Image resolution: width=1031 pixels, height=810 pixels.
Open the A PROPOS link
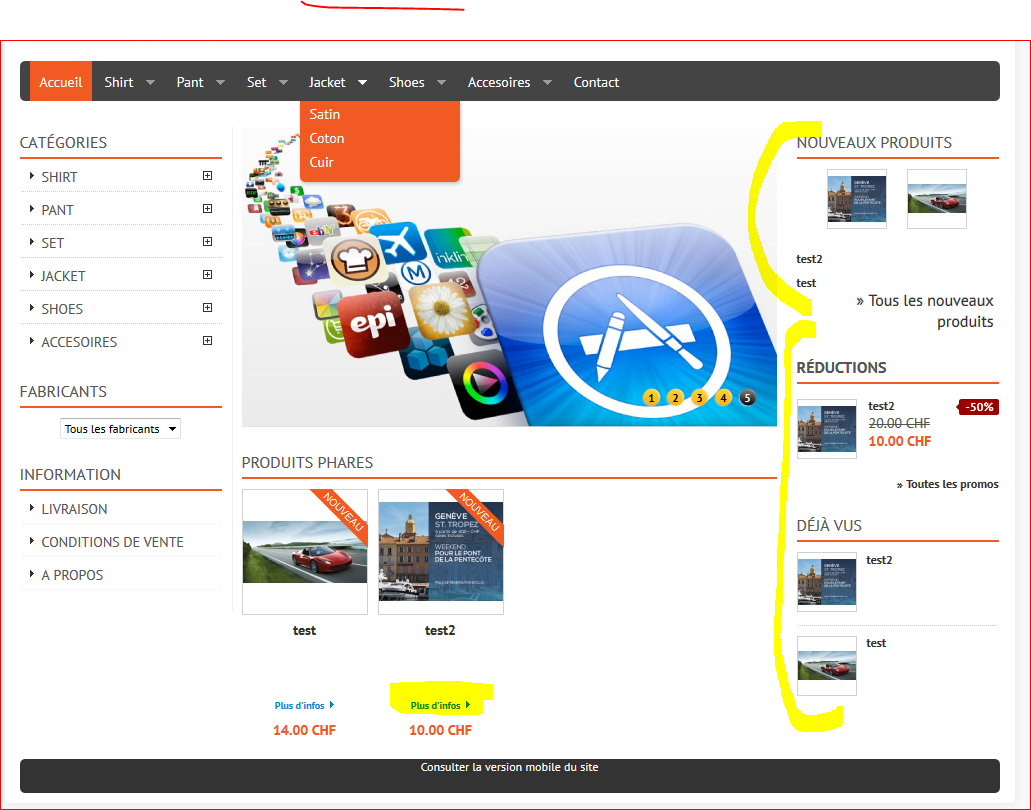coord(72,575)
